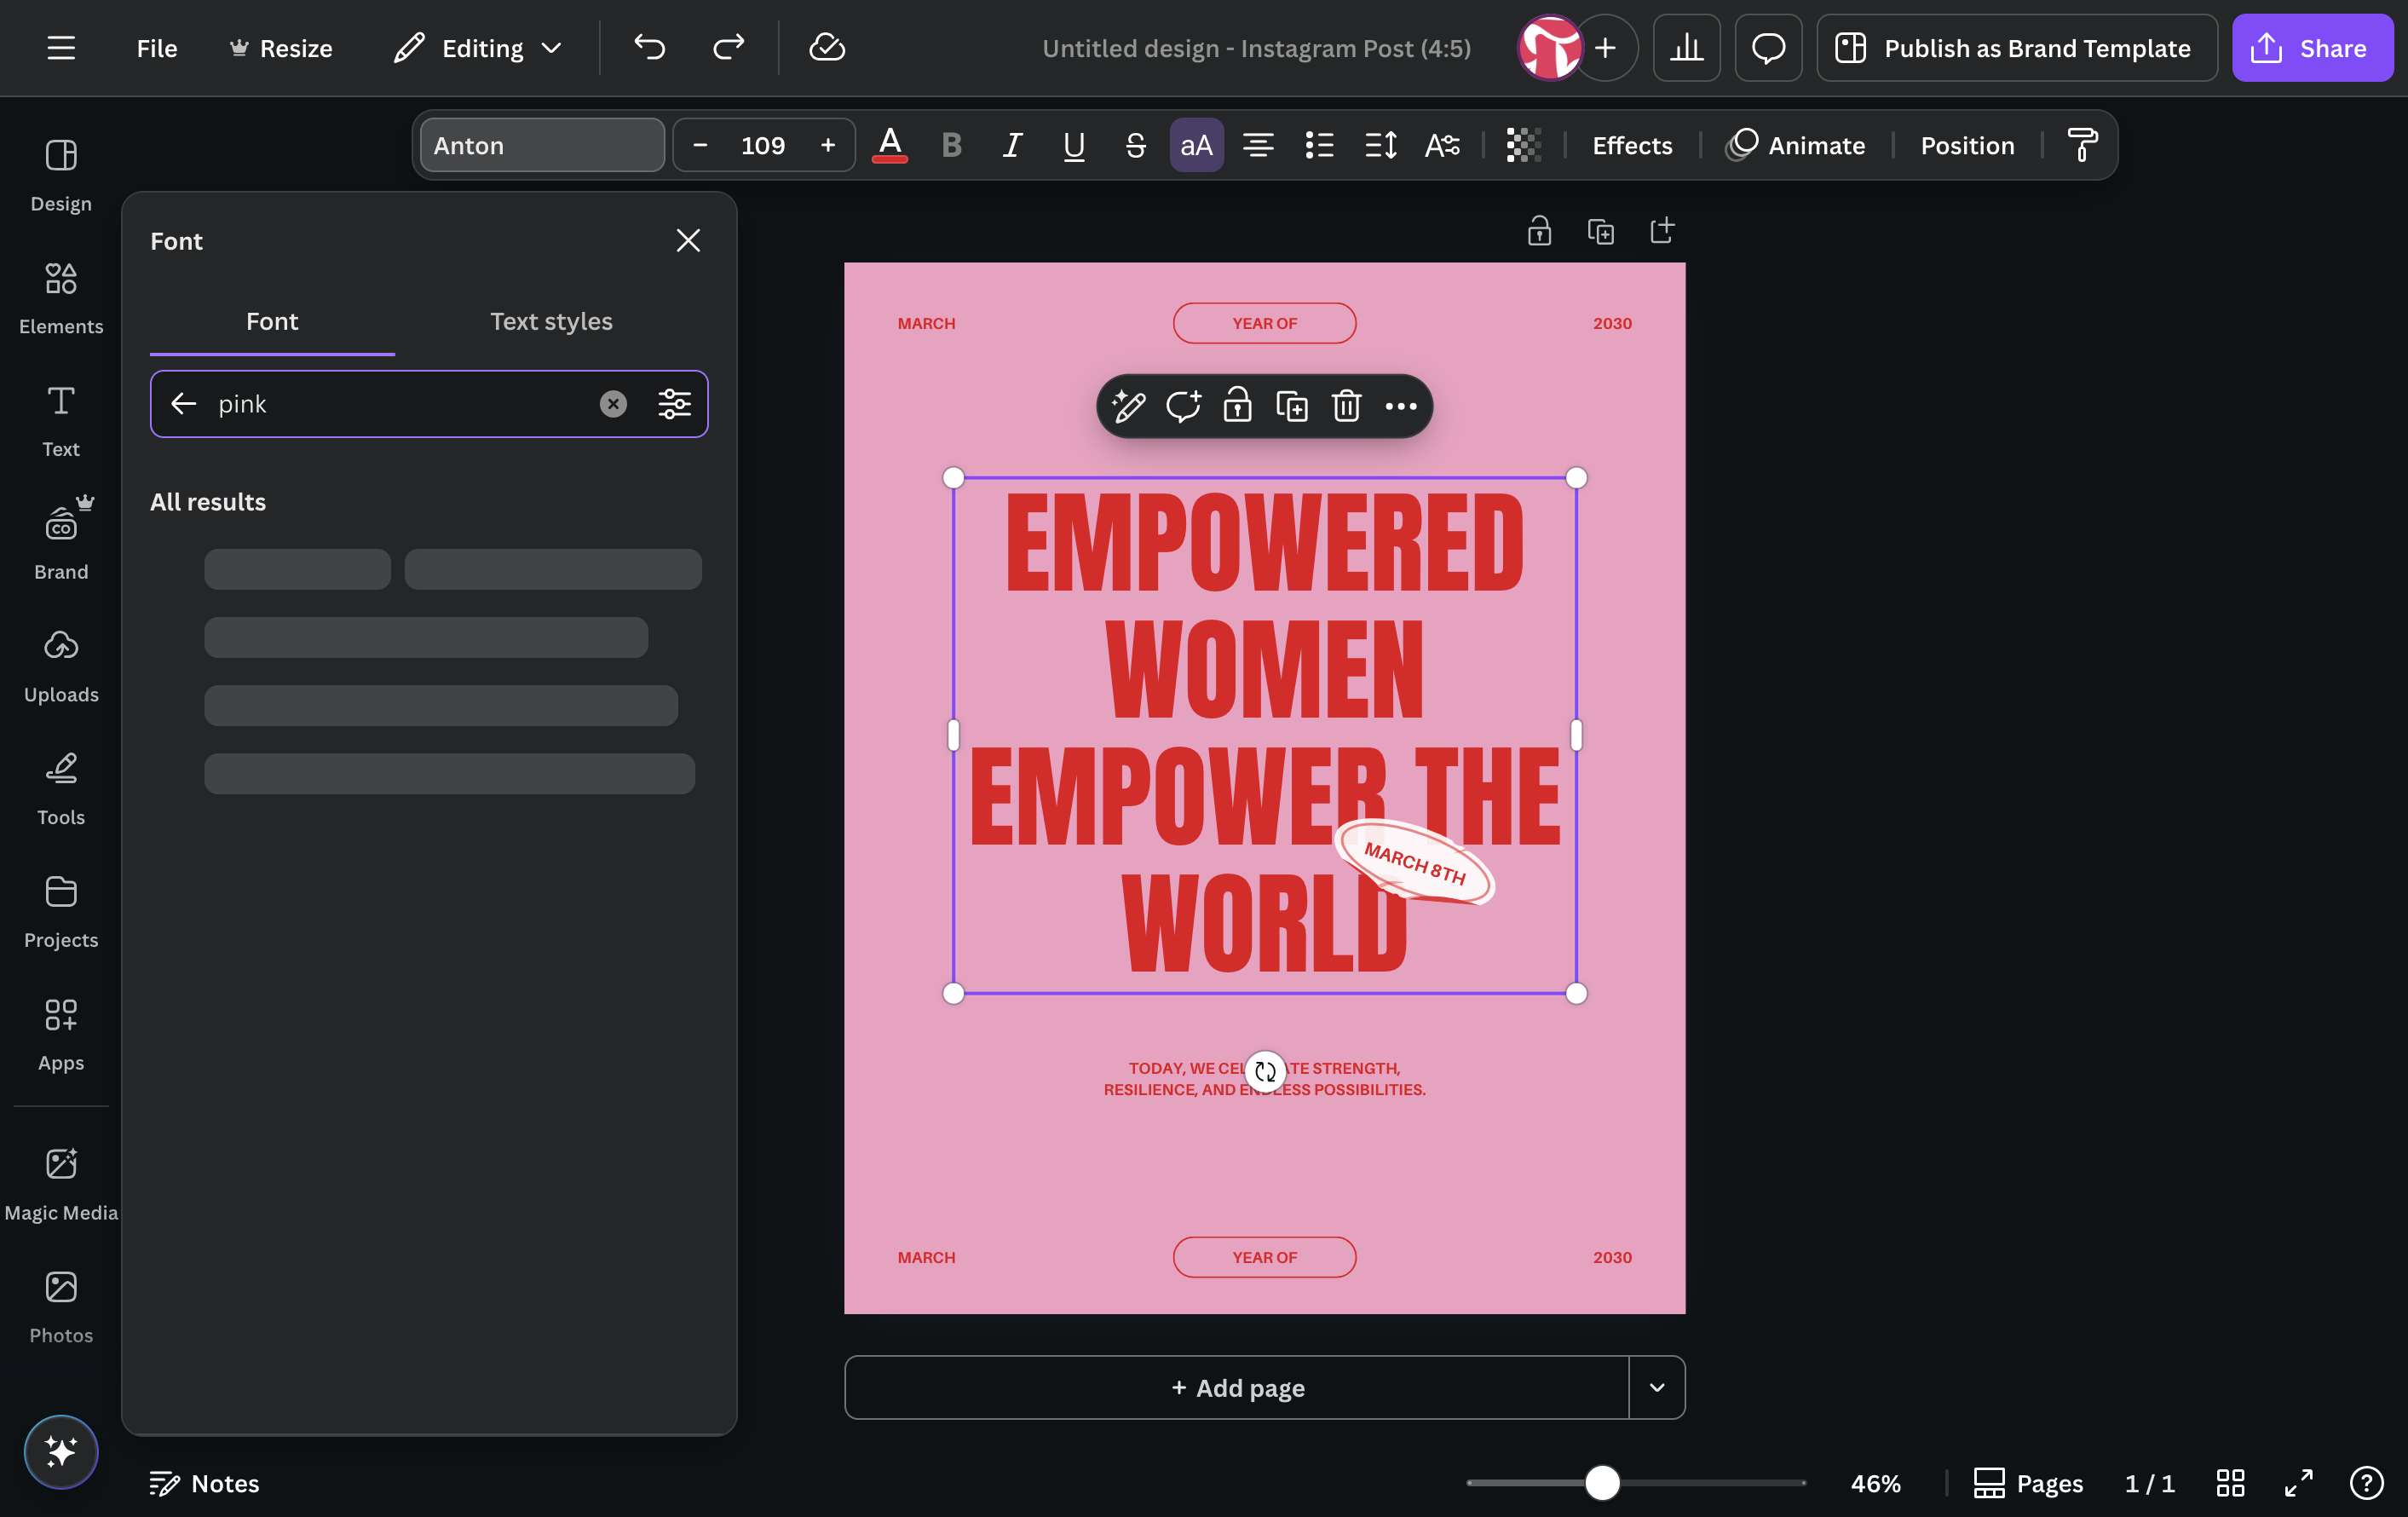Delete selected text with trash icon
Viewport: 2408px width, 1517px height.
(1346, 406)
